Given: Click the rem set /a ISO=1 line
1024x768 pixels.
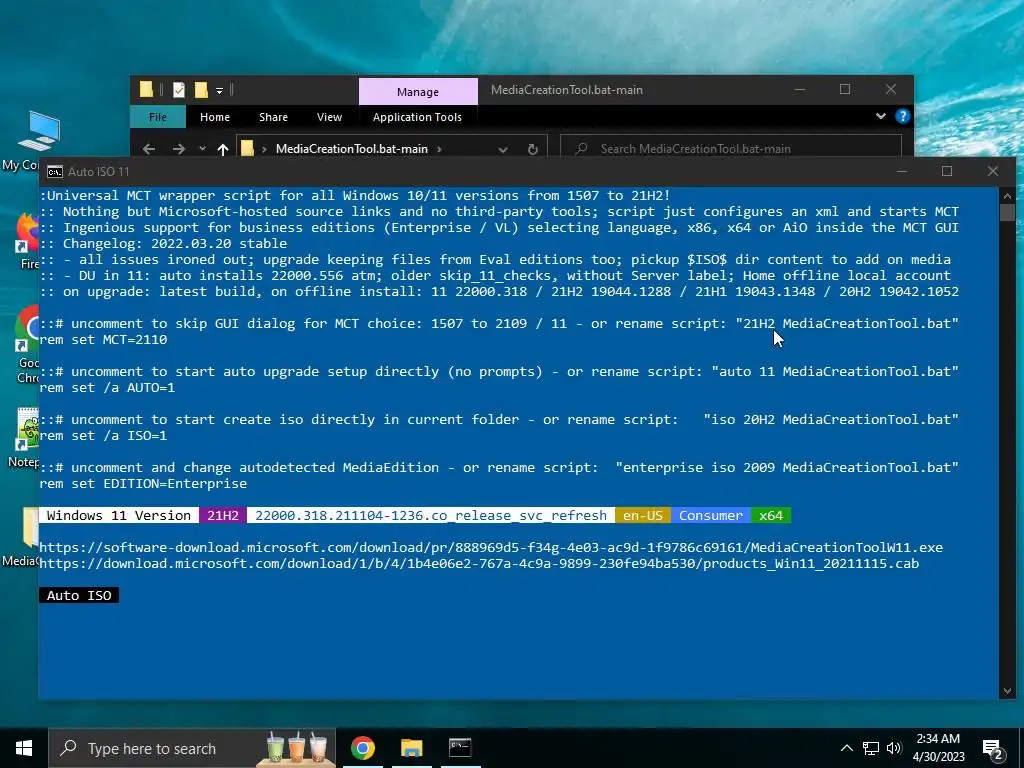Looking at the screenshot, I should point(103,436).
